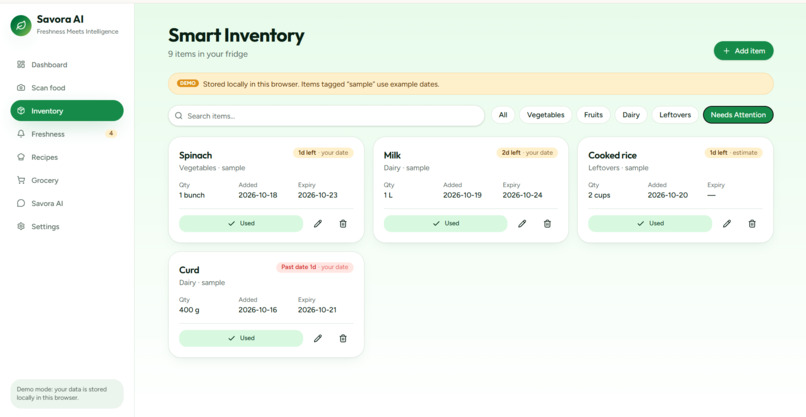Filter by Leftovers
806x417 pixels.
point(675,115)
